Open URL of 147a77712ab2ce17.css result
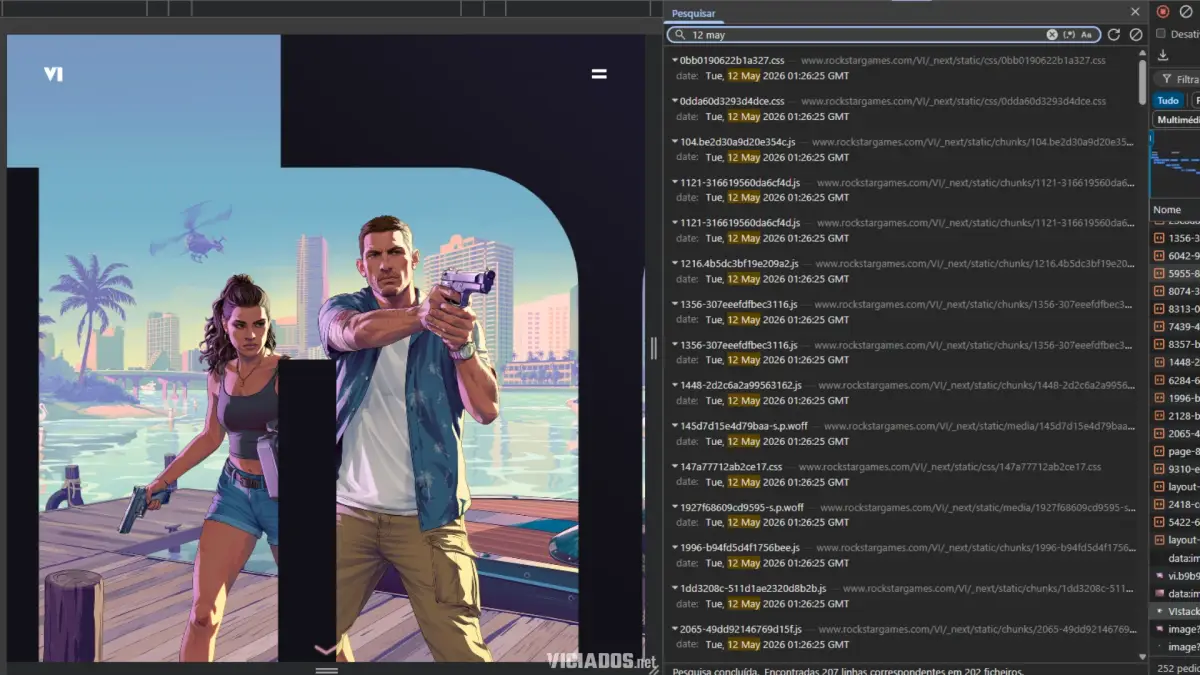 point(950,466)
